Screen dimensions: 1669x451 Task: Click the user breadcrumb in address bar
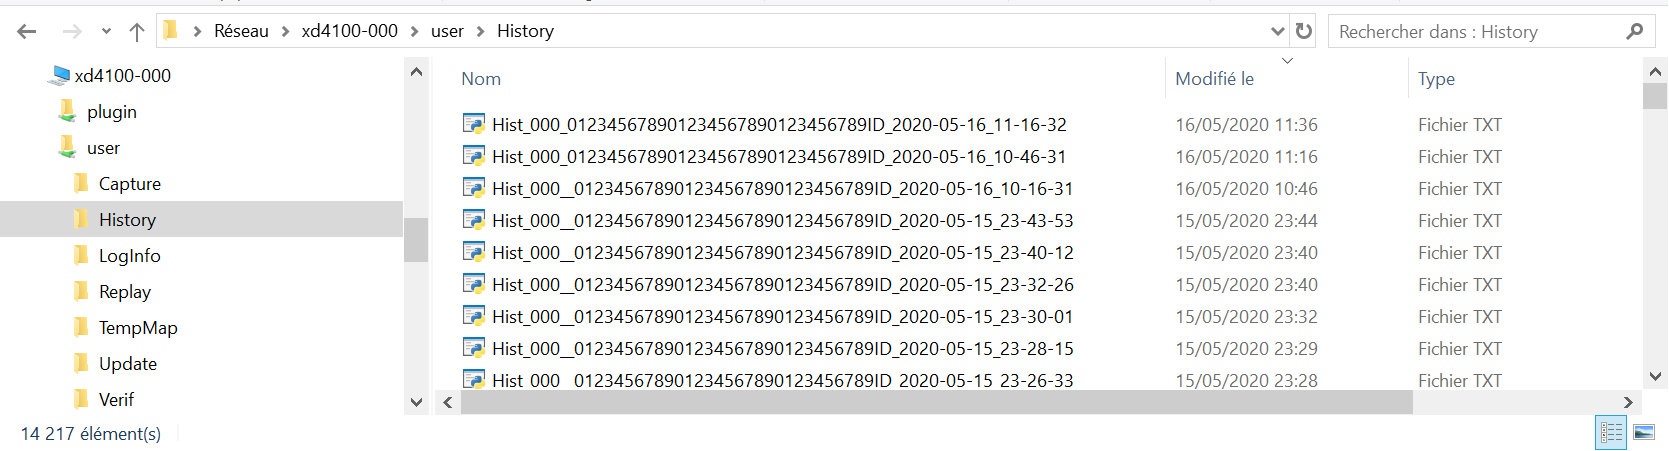[x=447, y=31]
